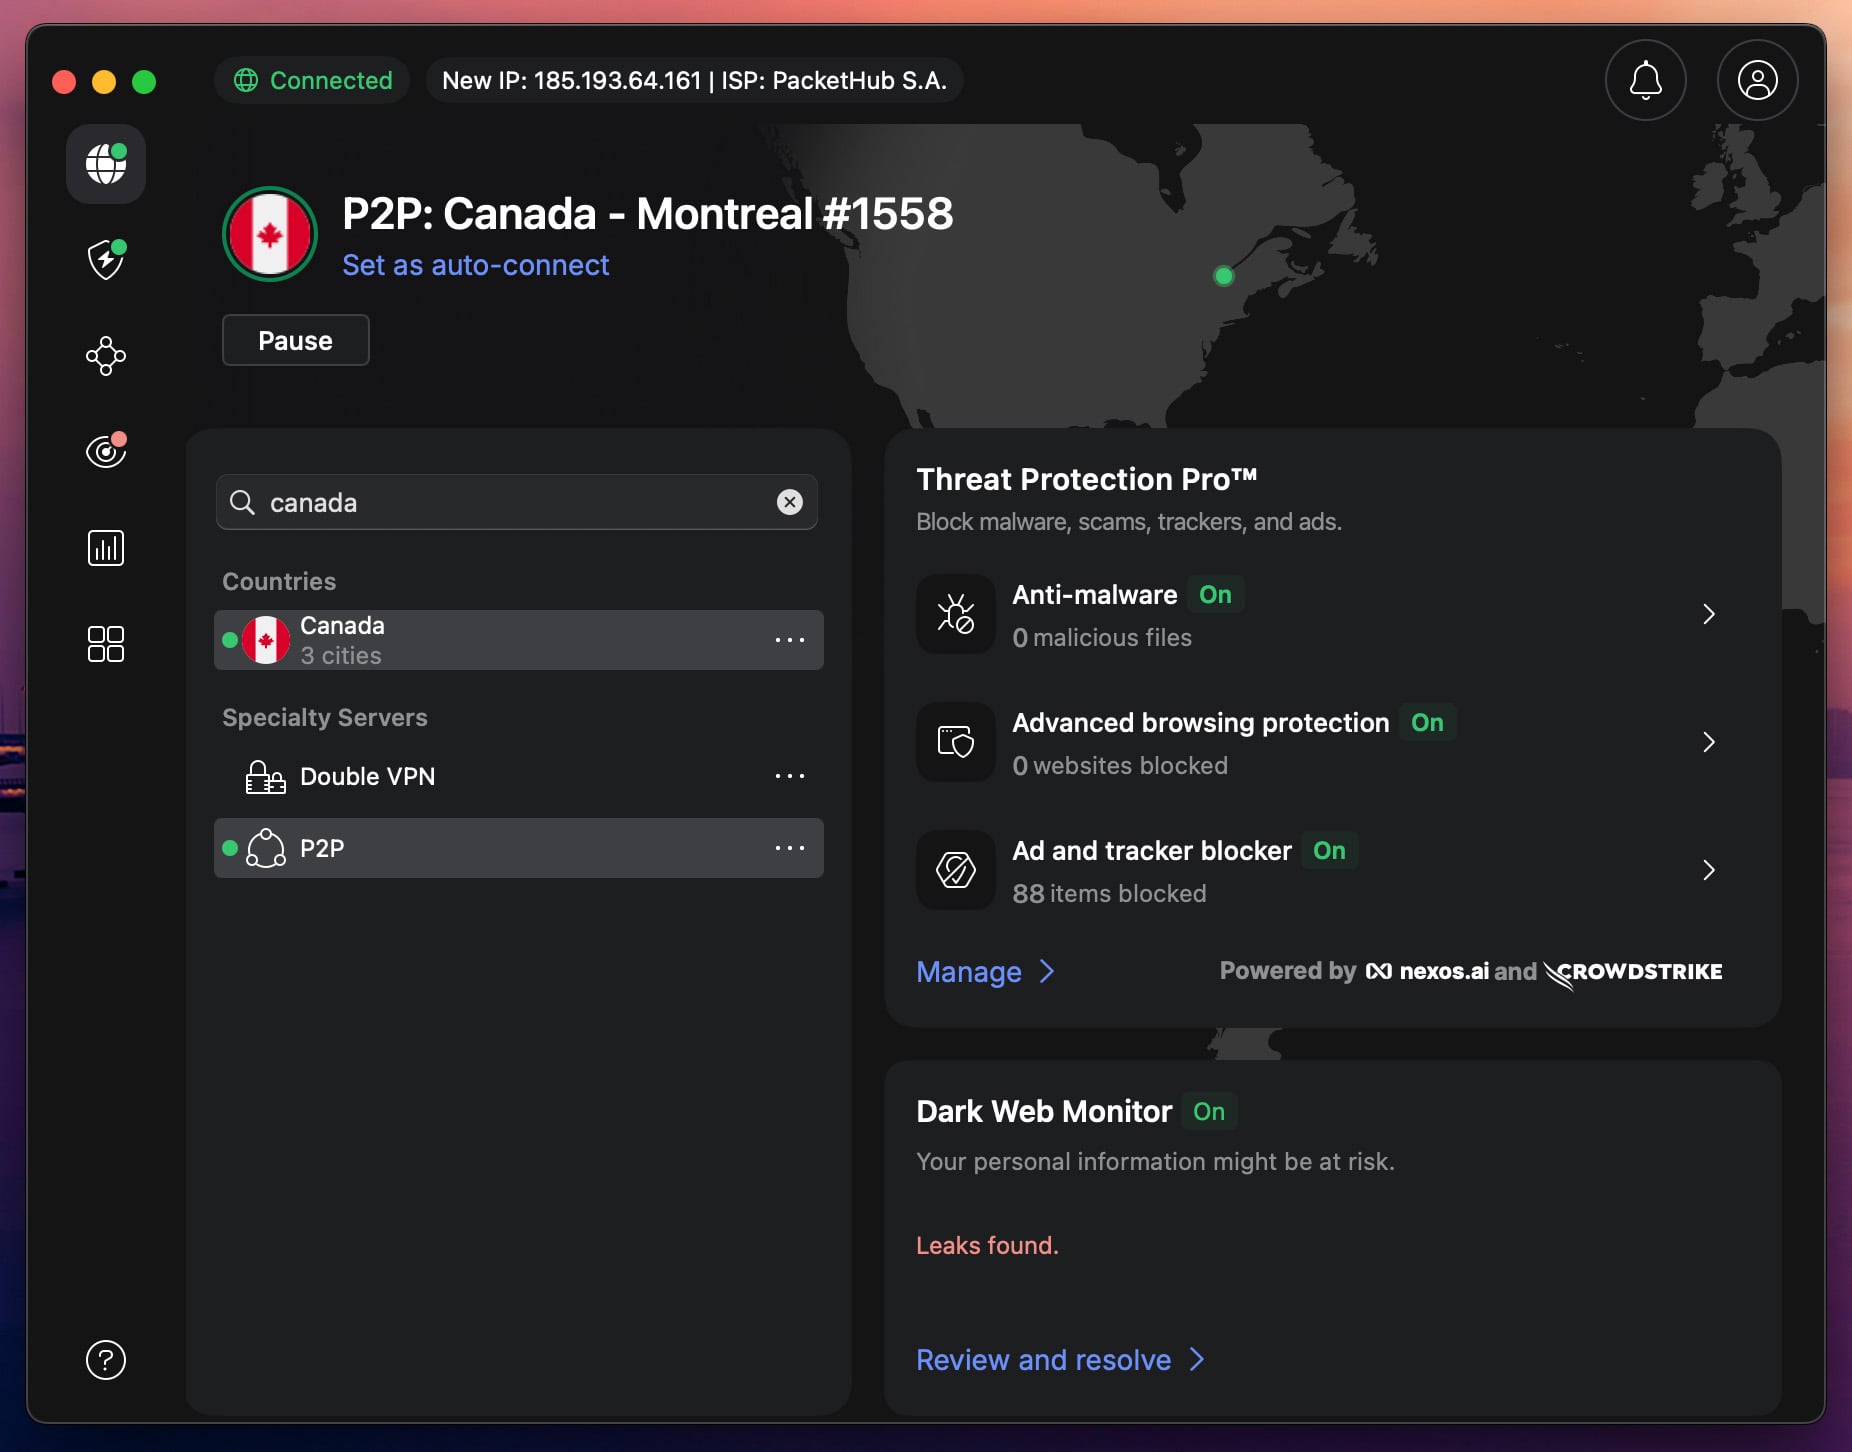Click the Set as auto-connect link

click(x=475, y=265)
